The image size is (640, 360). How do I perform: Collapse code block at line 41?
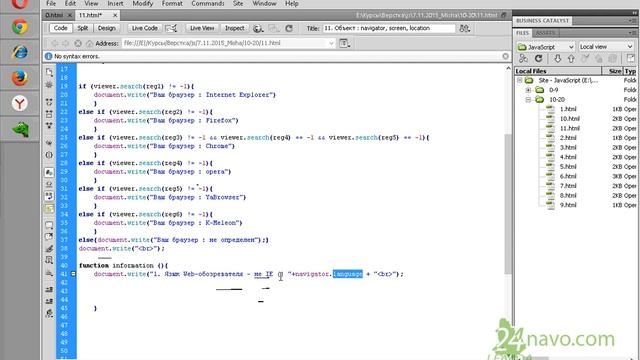(x=73, y=274)
